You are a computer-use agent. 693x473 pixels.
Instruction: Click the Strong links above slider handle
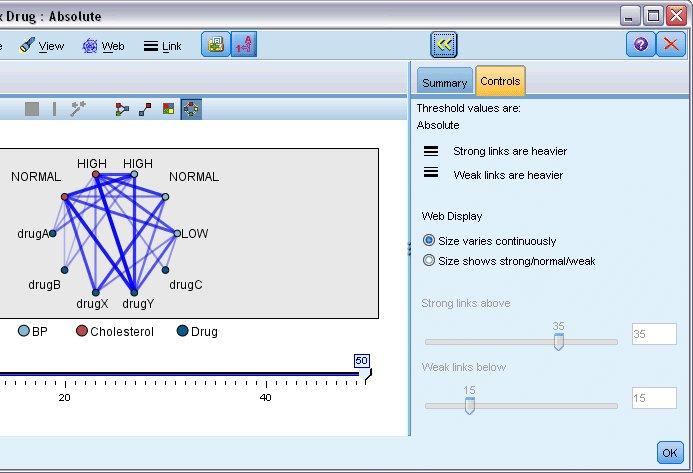click(559, 342)
